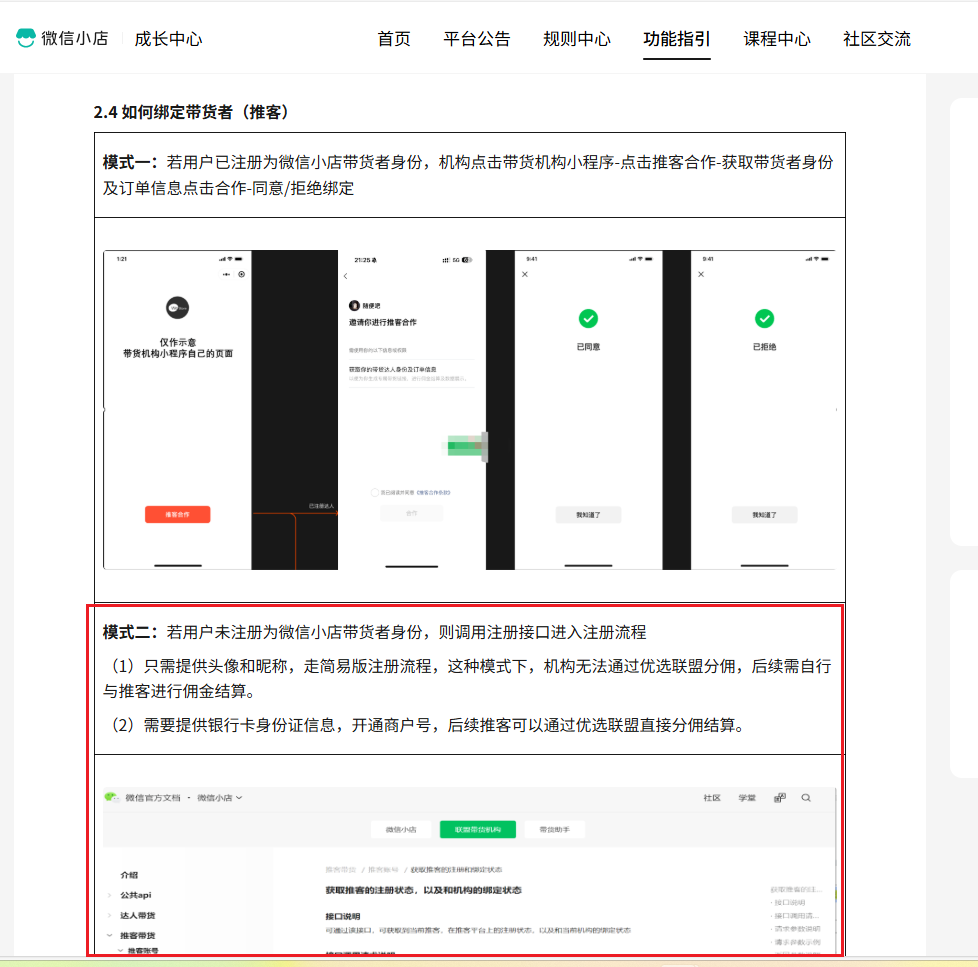Click the search magnifier icon in docs header

(x=806, y=798)
